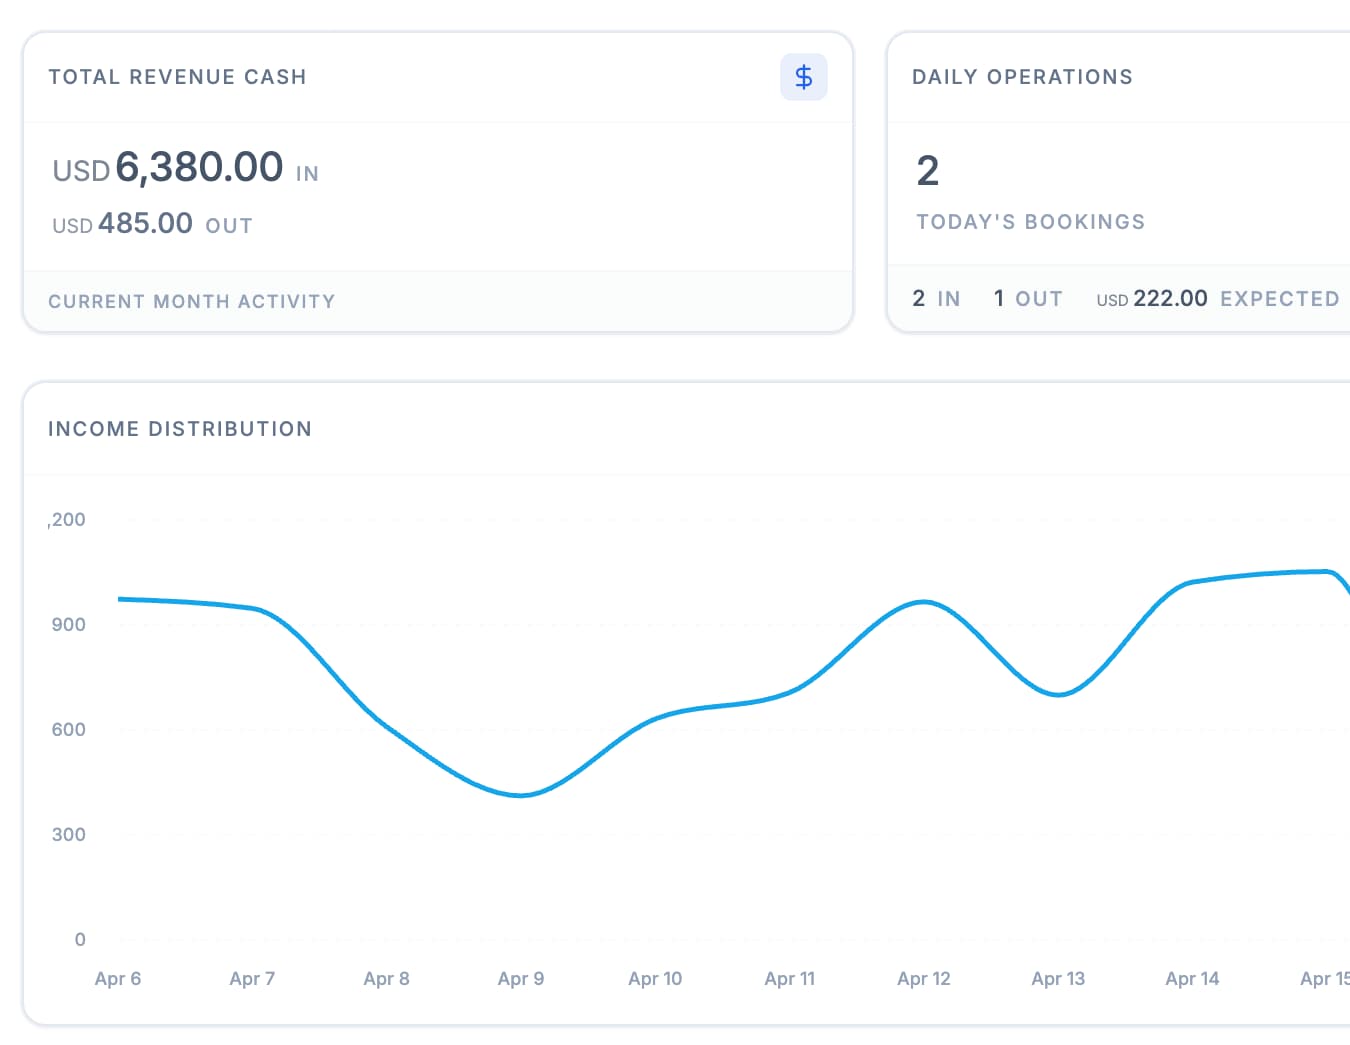
Task: Click the 900 y-axis gridline label
Action: tap(67, 624)
